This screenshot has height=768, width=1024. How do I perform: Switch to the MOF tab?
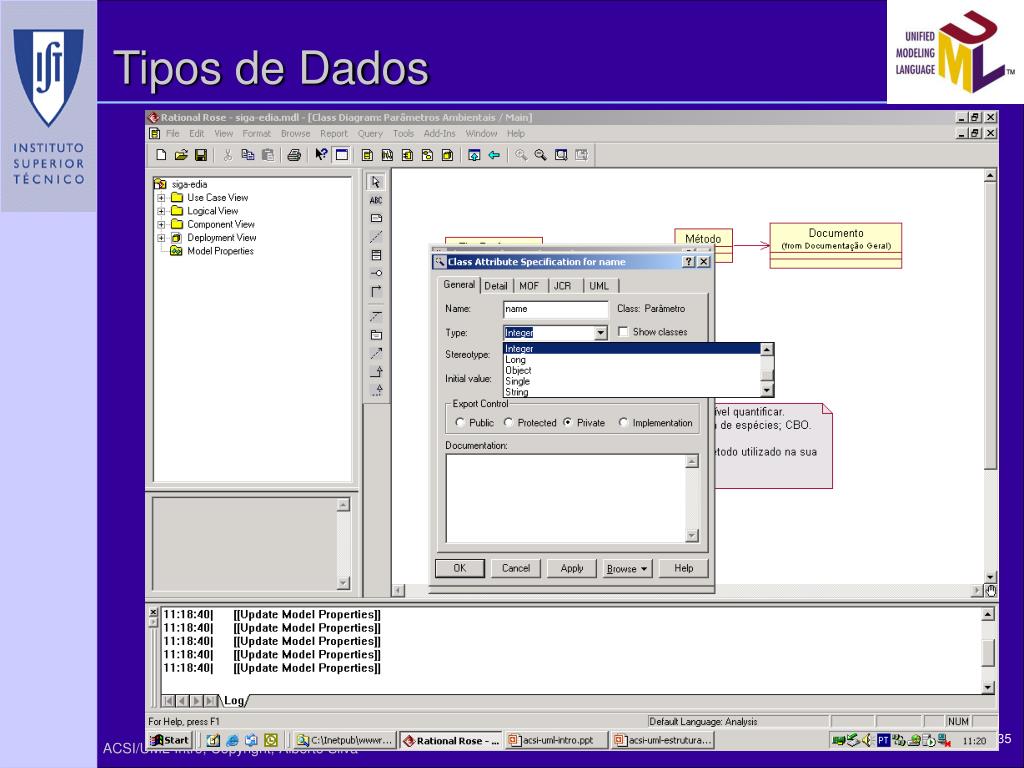[529, 286]
